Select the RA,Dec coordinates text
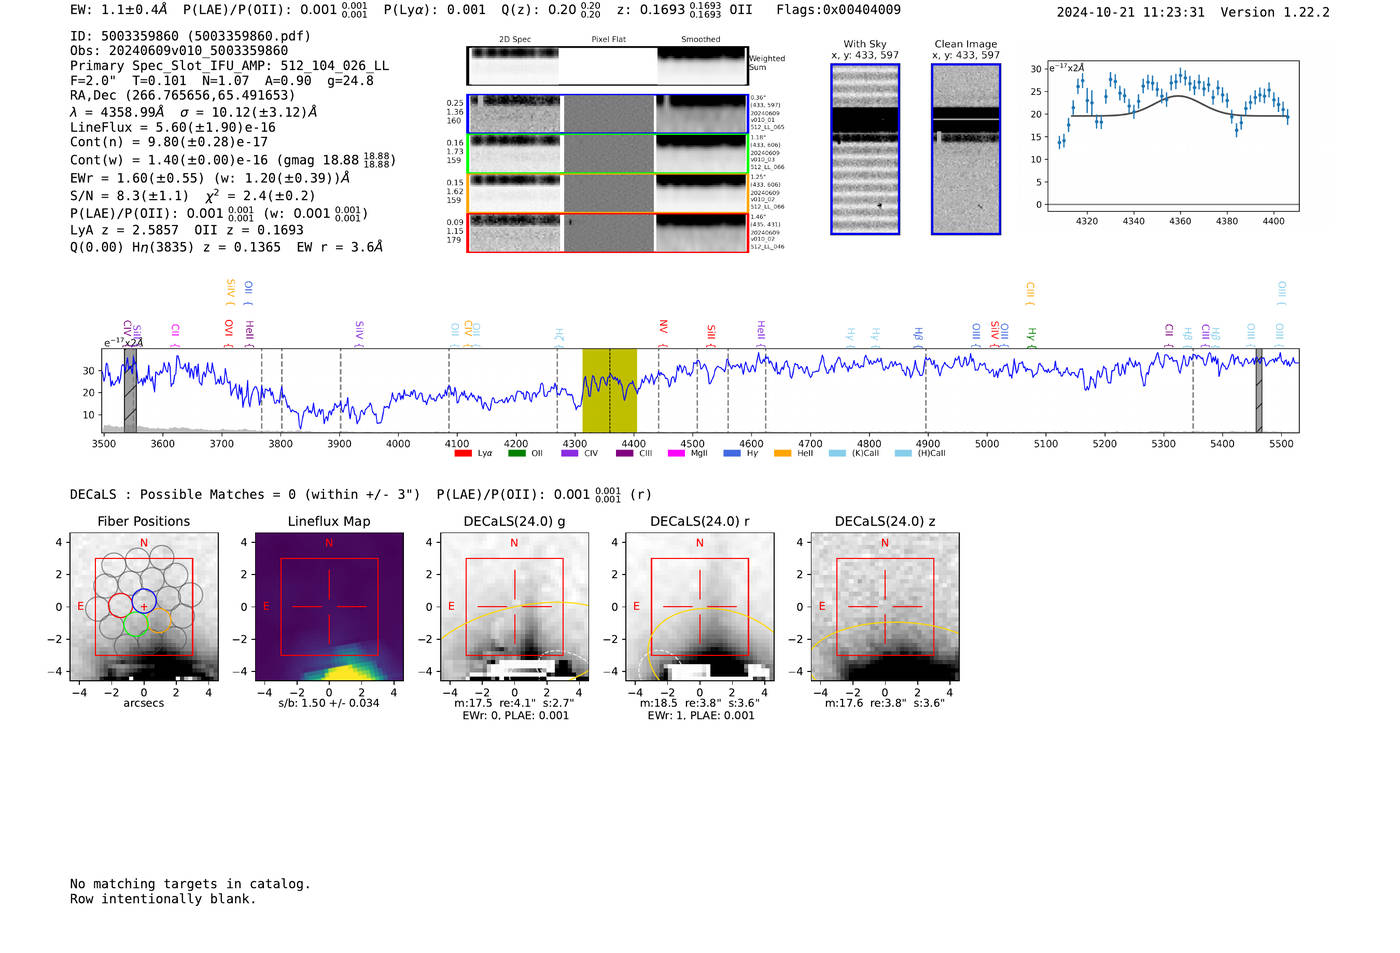This screenshot has width=1400, height=953. (182, 96)
